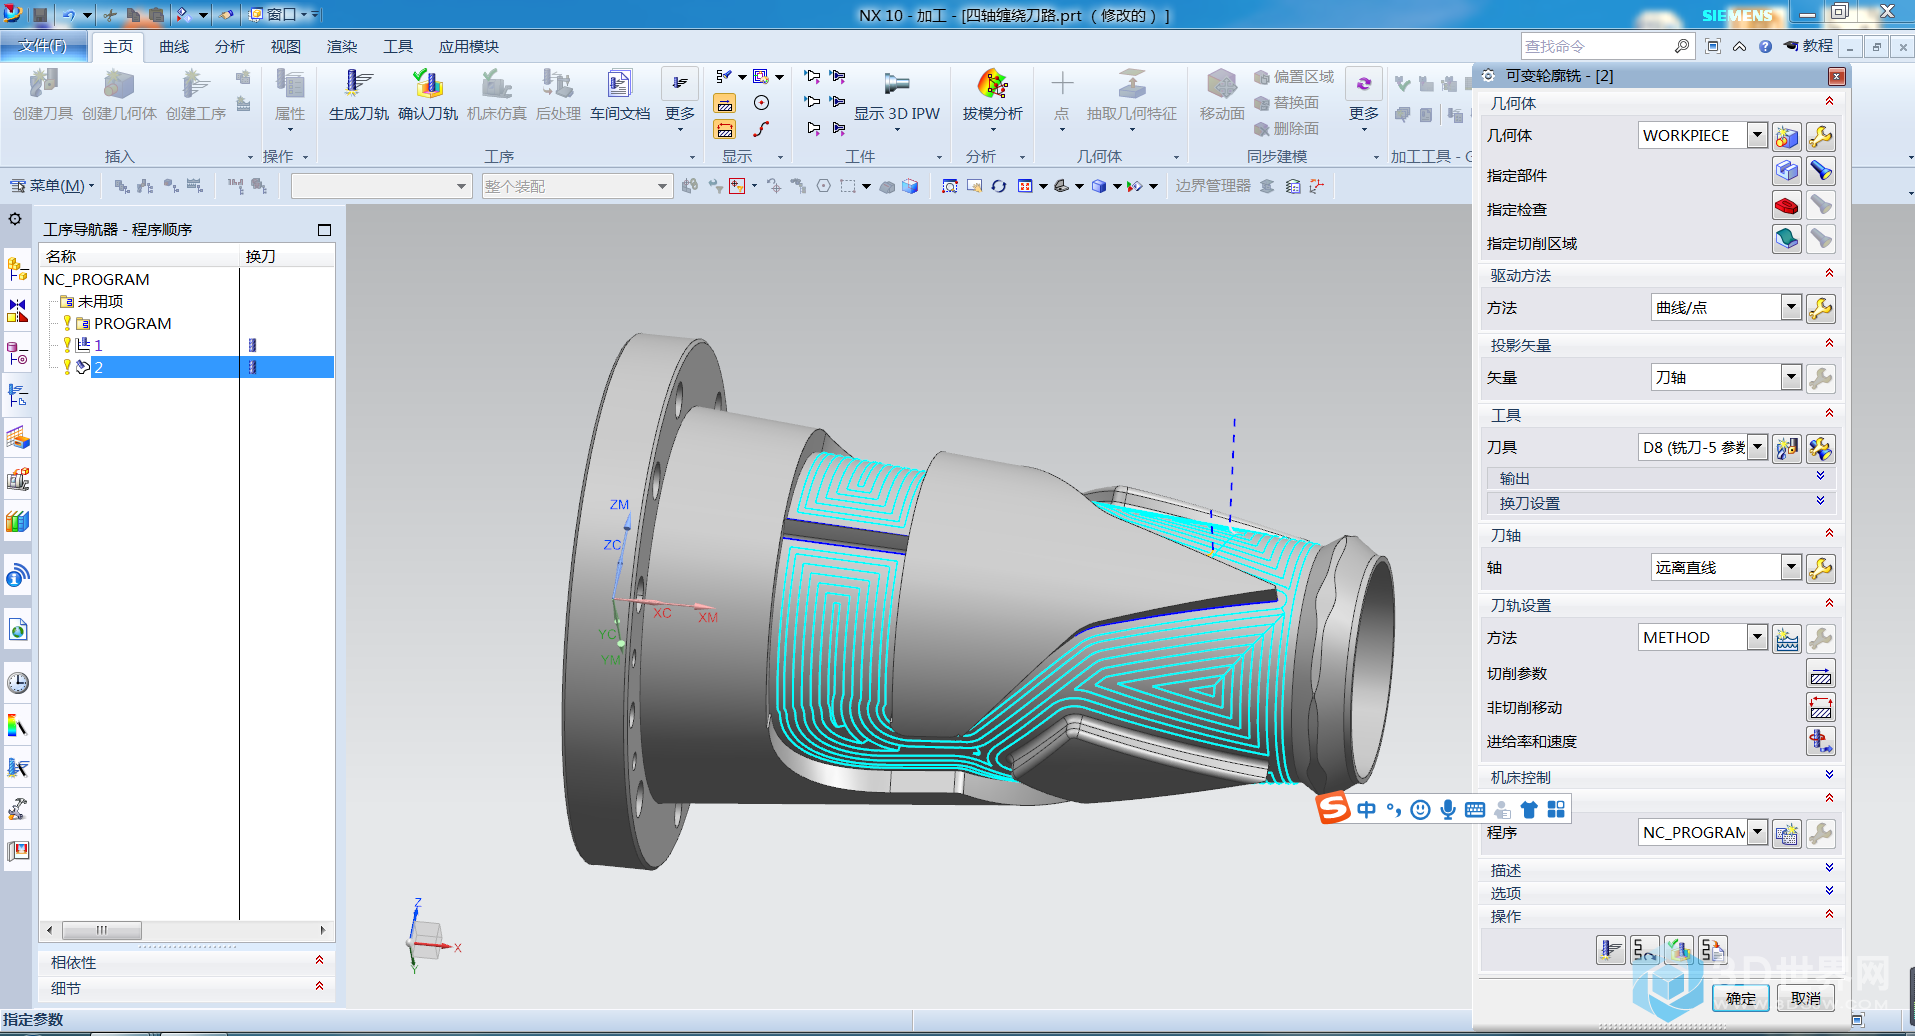Select the 未用项 folder
The width and height of the screenshot is (1915, 1036).
click(100, 301)
